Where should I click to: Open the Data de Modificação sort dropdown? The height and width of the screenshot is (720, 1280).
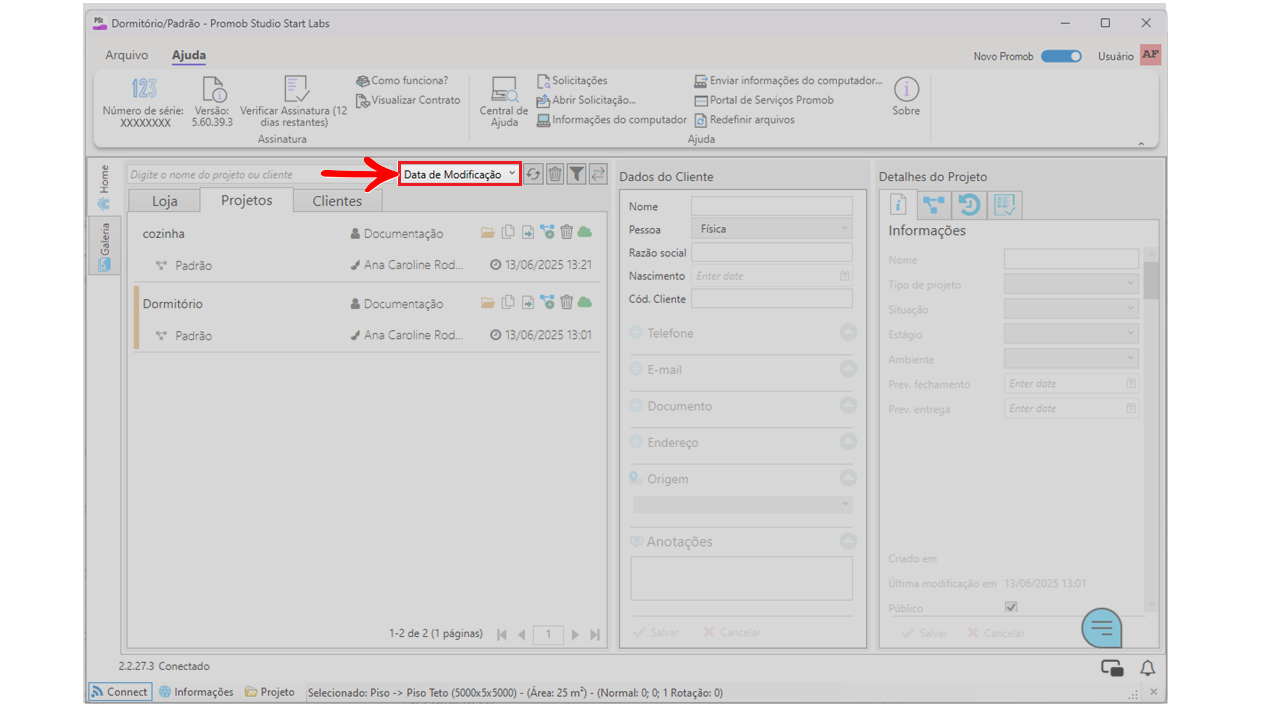460,174
